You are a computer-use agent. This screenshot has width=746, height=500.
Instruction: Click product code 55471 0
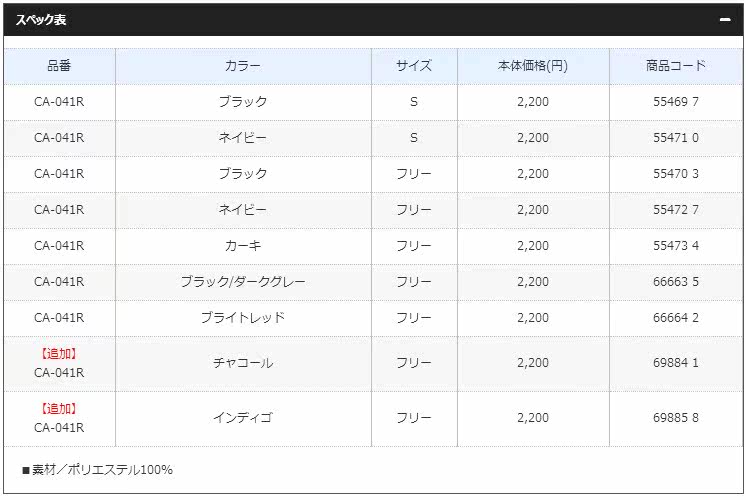point(676,138)
